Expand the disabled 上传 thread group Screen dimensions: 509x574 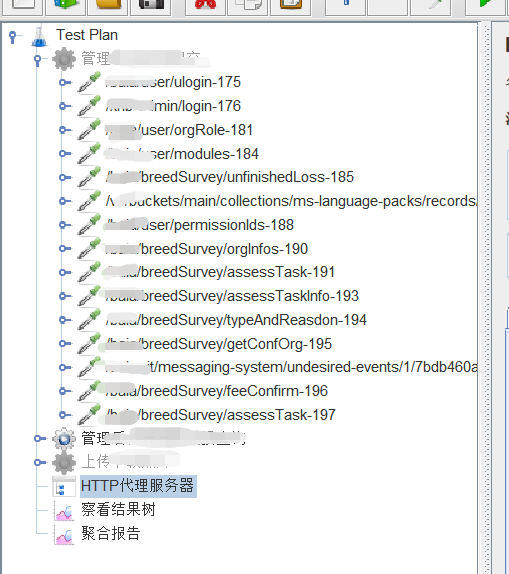click(40, 463)
